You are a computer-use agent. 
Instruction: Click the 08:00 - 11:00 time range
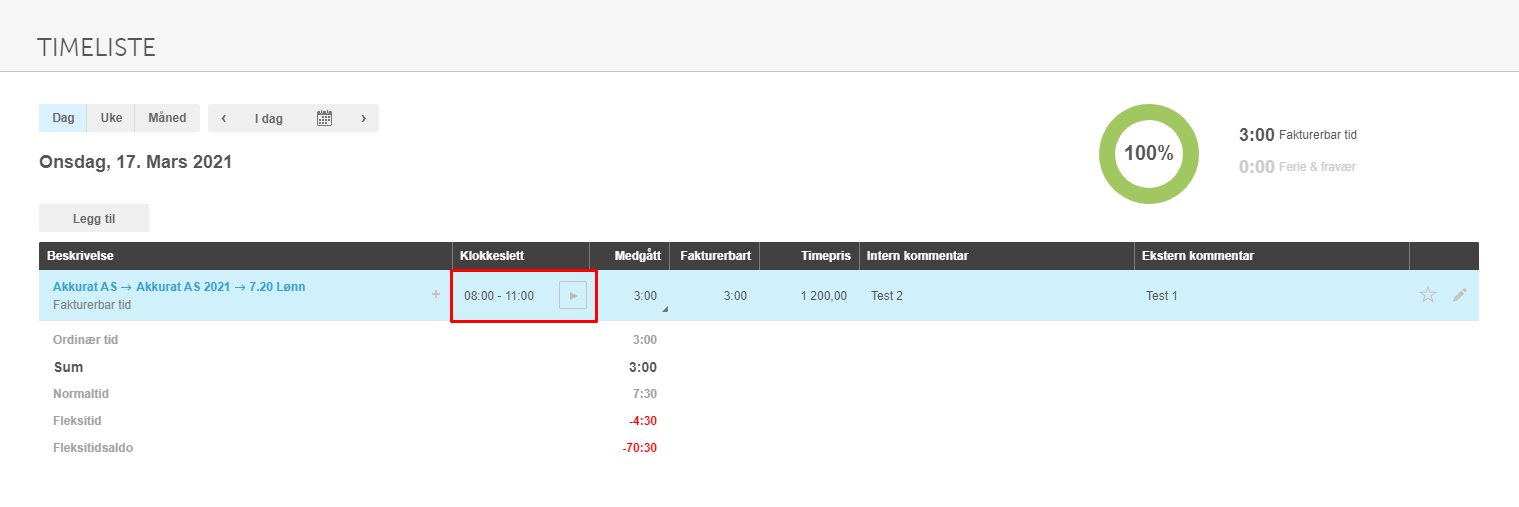pos(499,296)
